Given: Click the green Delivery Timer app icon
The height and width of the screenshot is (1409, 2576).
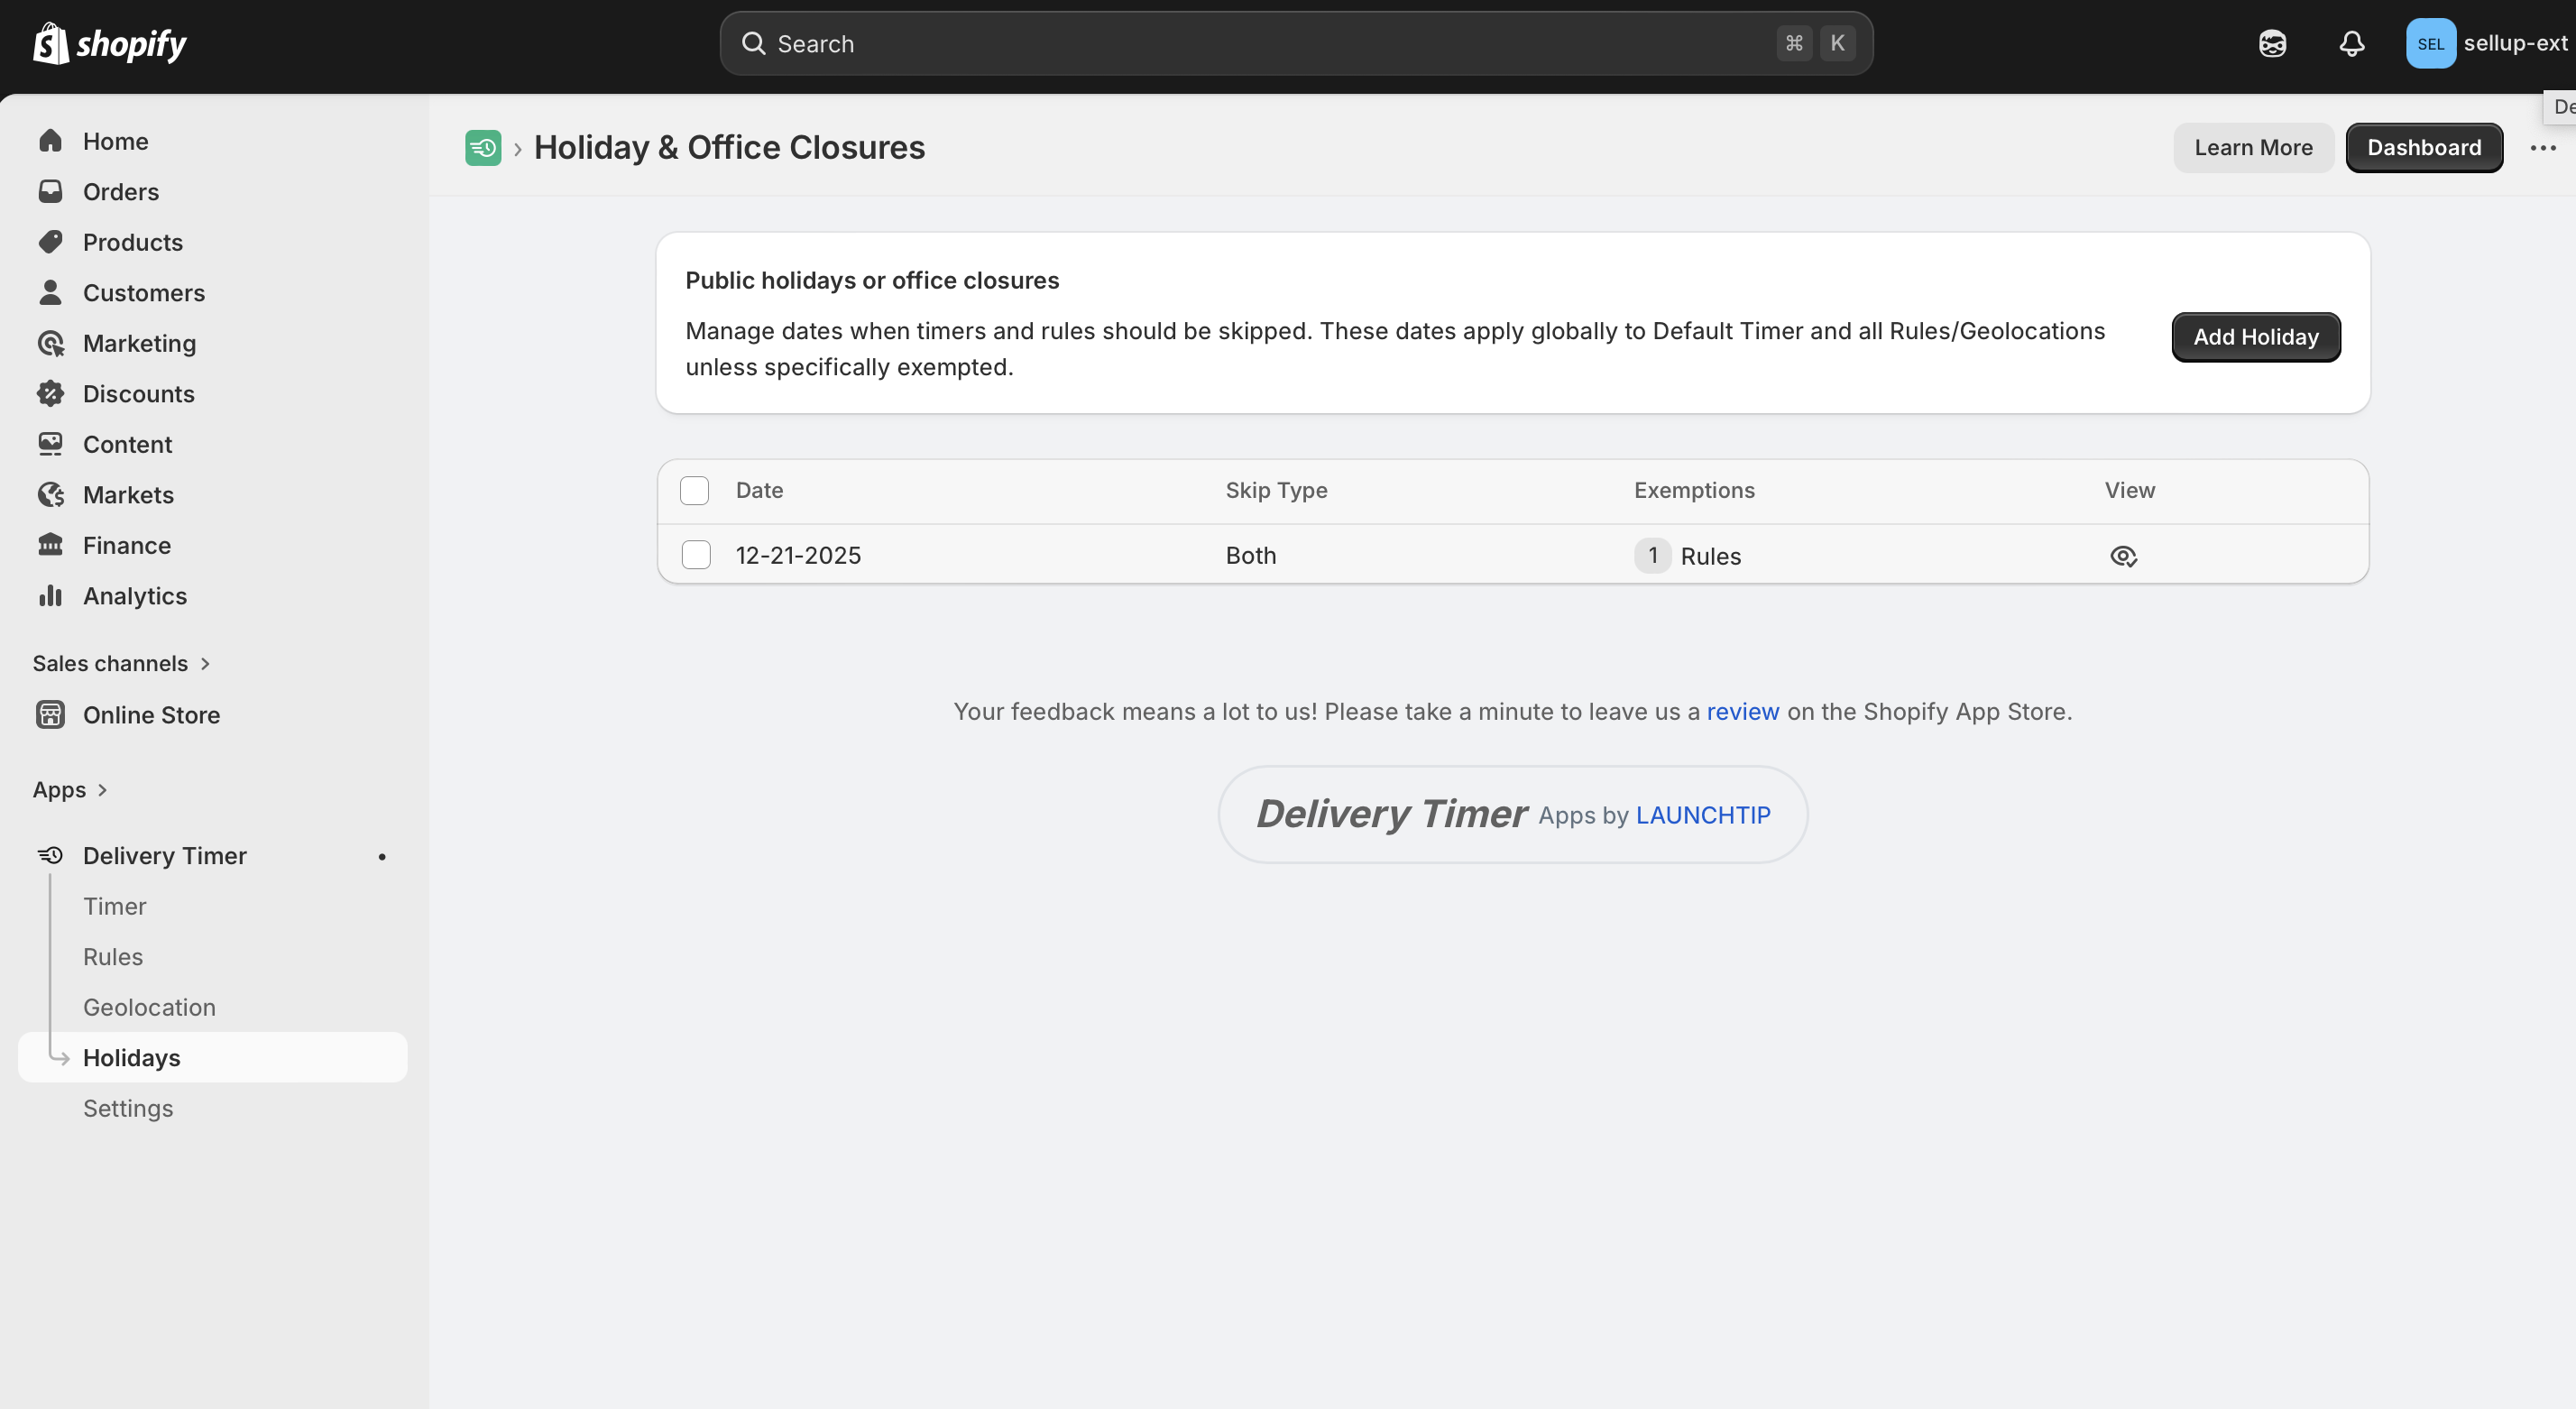Looking at the screenshot, I should (483, 148).
